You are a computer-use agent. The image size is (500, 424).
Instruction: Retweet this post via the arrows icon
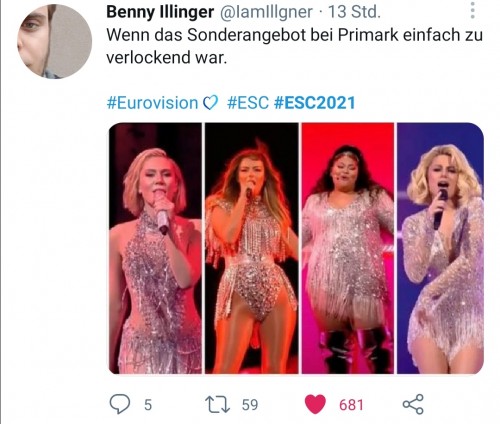pyautogui.click(x=217, y=404)
